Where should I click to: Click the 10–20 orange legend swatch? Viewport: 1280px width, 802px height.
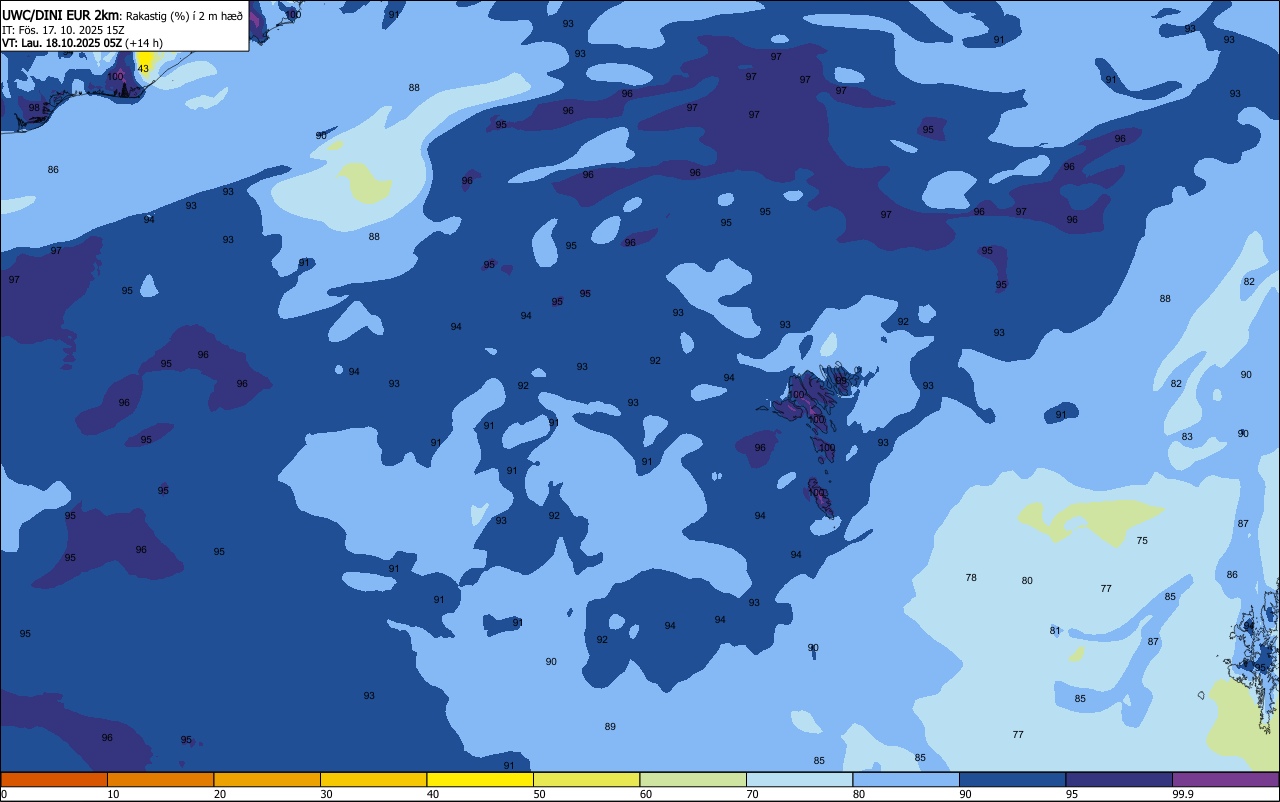coord(160,779)
